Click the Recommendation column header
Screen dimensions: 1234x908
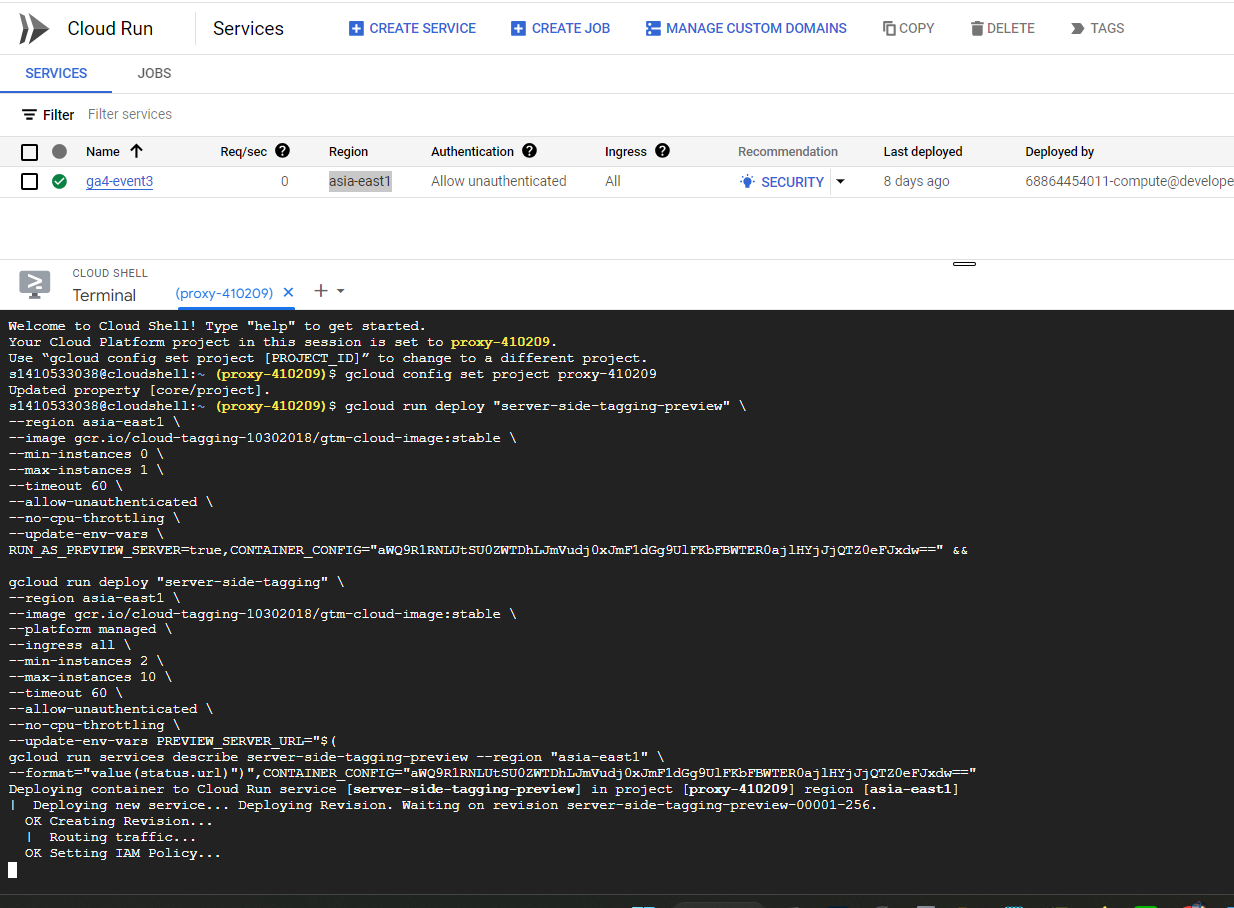click(x=788, y=152)
